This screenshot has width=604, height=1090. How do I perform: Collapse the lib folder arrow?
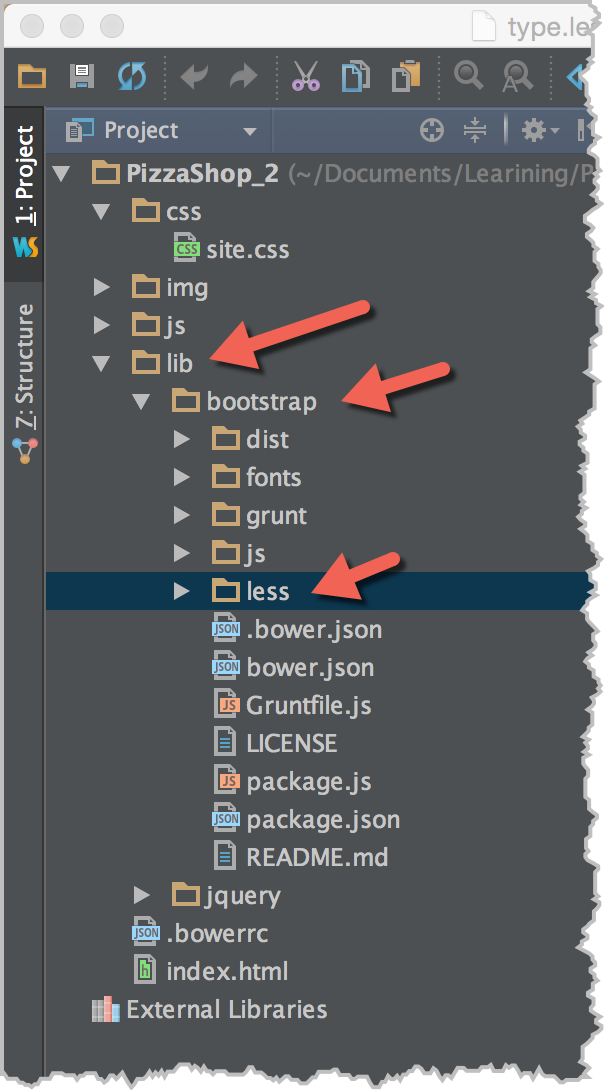[x=102, y=363]
